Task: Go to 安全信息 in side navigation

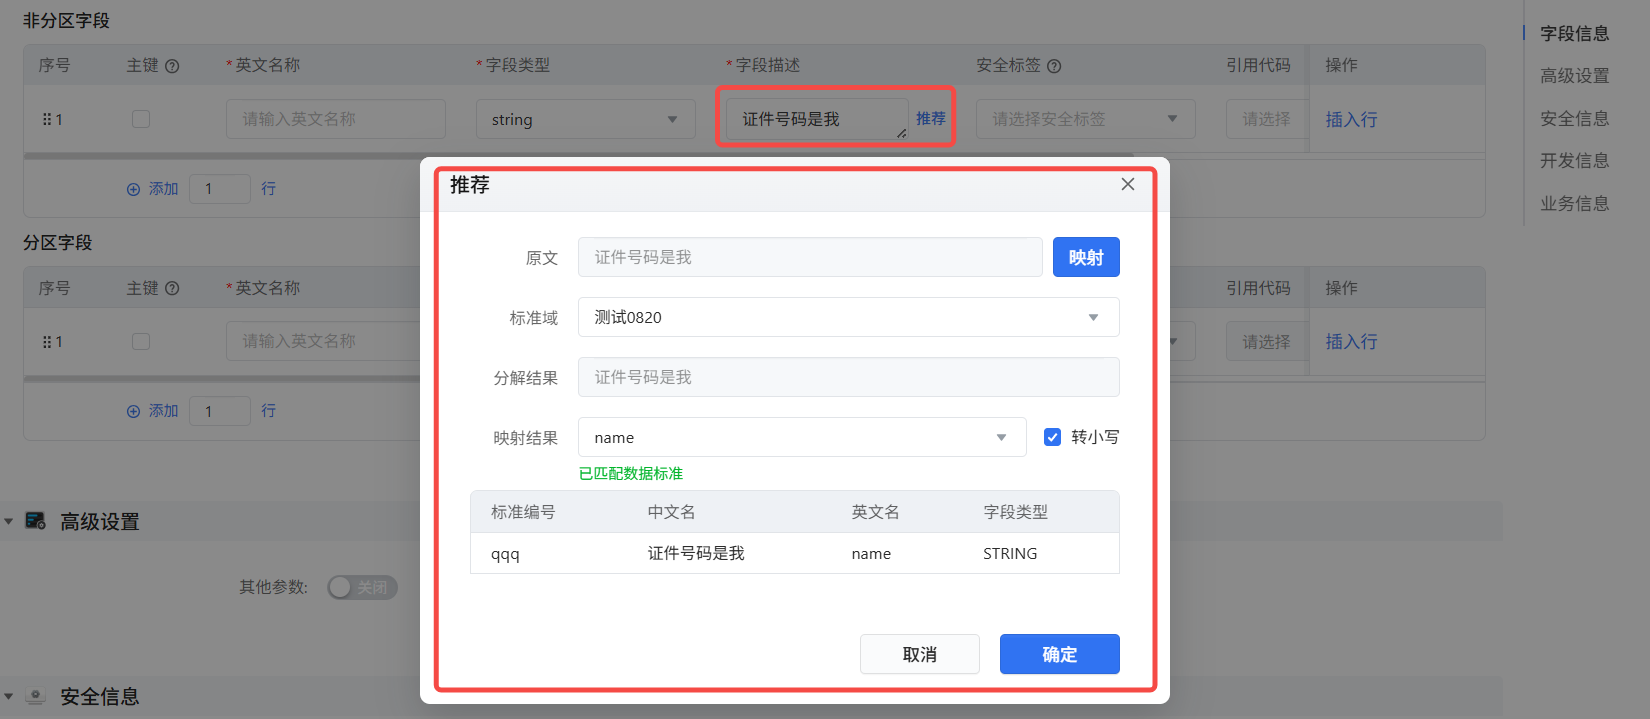Action: click(1575, 118)
